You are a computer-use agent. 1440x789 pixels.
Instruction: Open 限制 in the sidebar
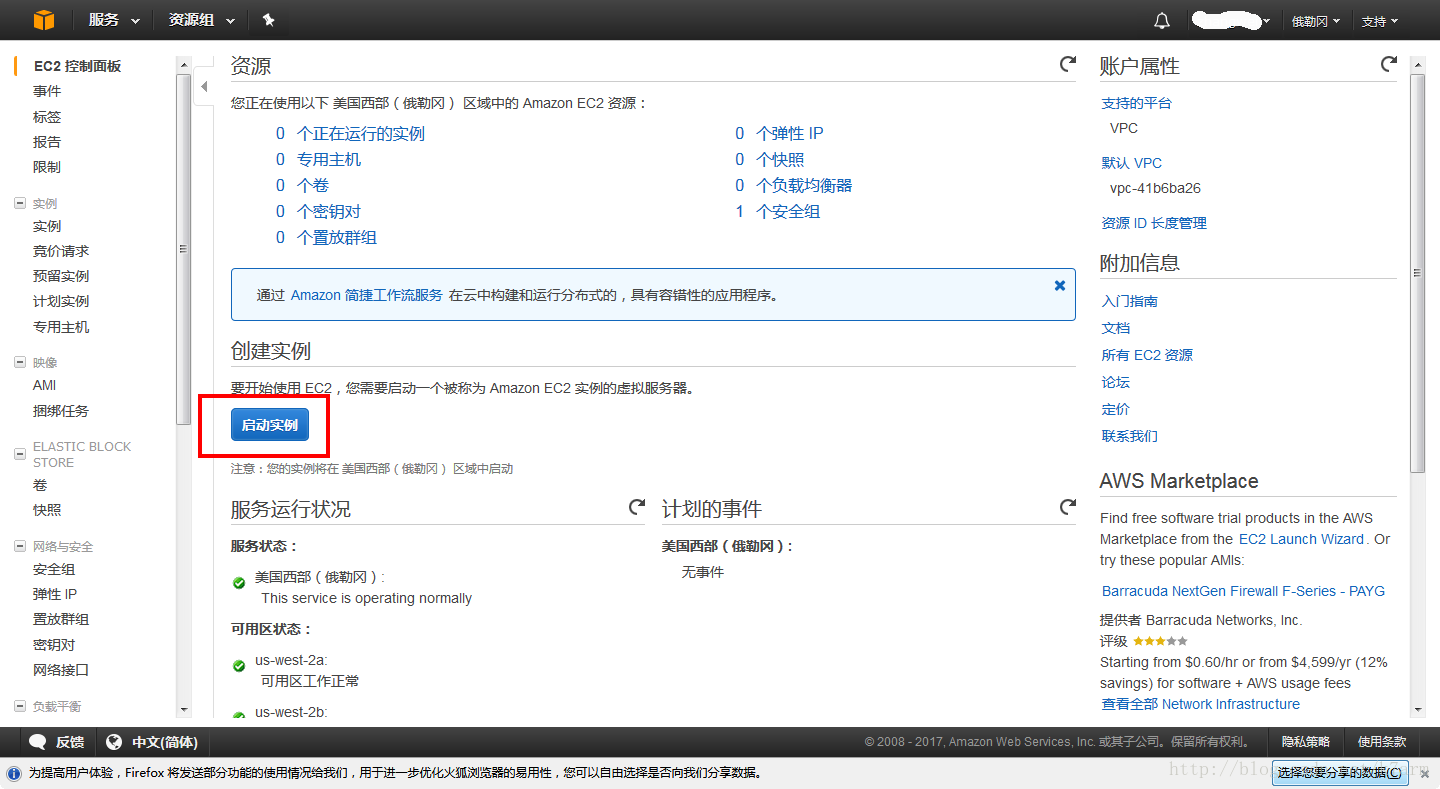(47, 167)
